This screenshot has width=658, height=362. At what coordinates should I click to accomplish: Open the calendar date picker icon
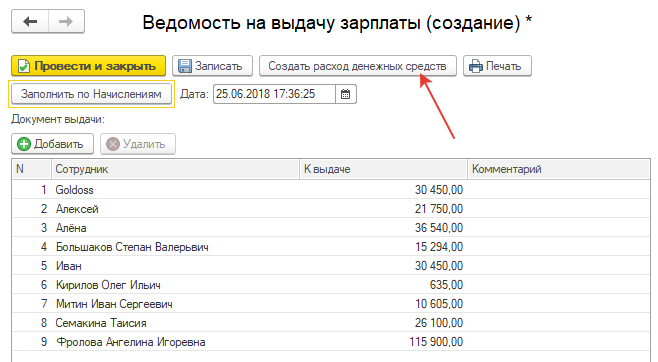tap(346, 94)
